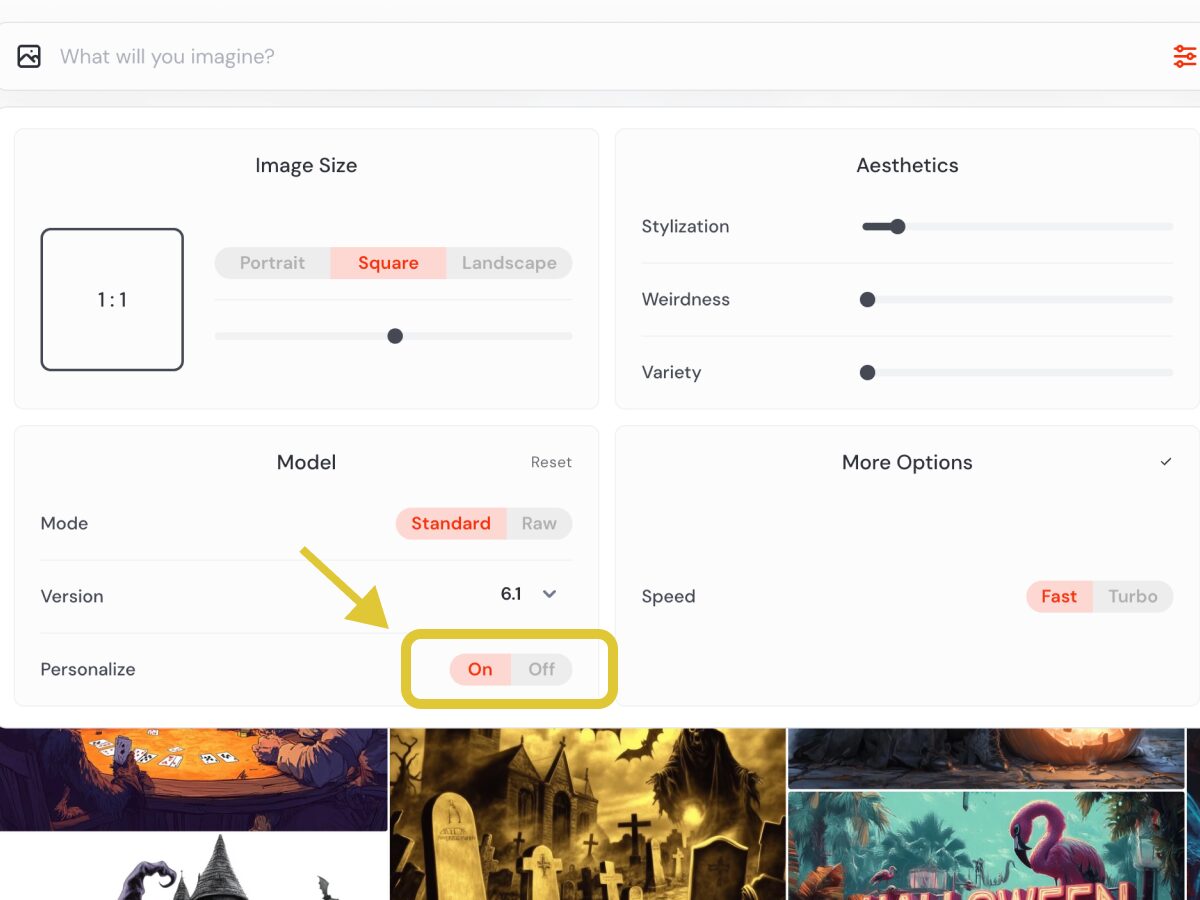Click the image upload icon in prompt bar
This screenshot has width=1200, height=900.
(29, 56)
